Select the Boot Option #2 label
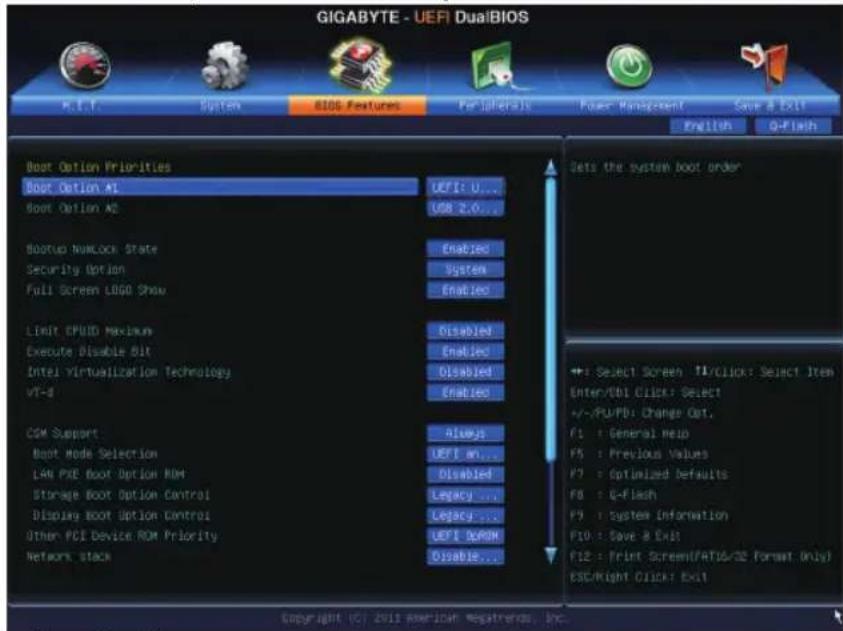Screen dimensions: 843x631 tap(72, 208)
